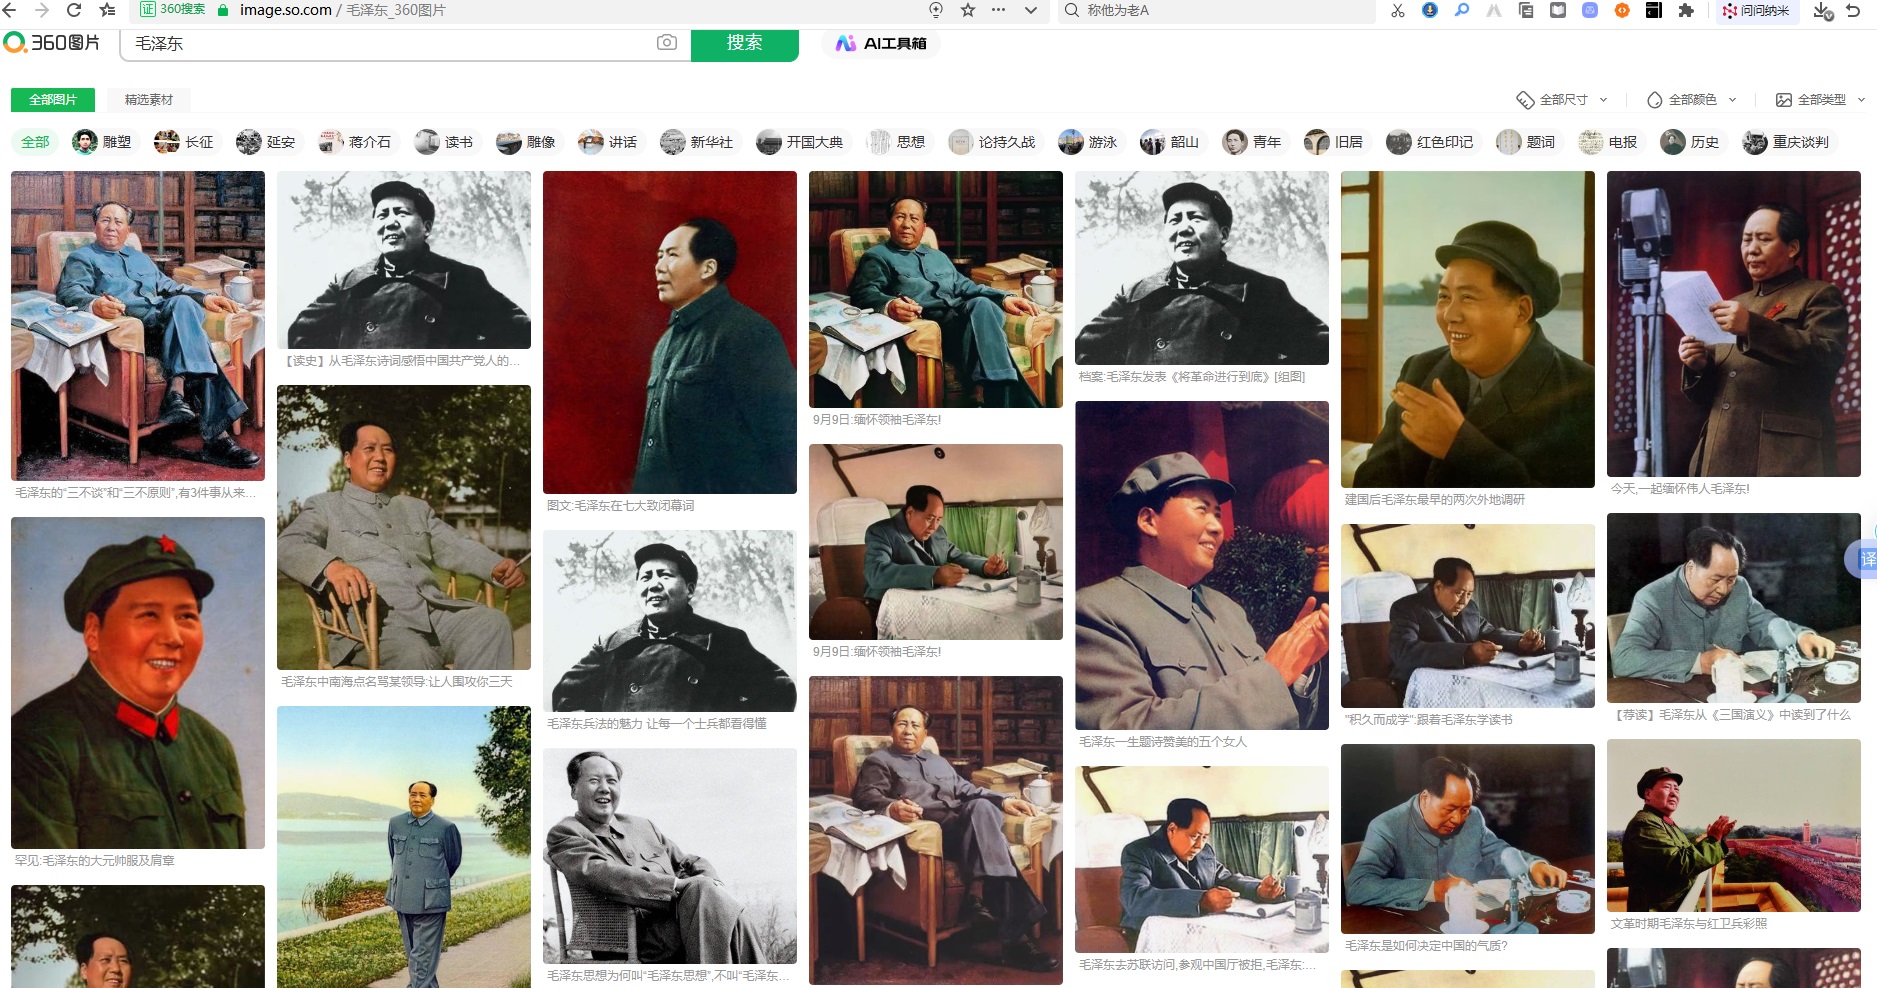Viewport: 1877px width, 988px height.
Task: Click the green 搜索 search button
Action: (744, 43)
